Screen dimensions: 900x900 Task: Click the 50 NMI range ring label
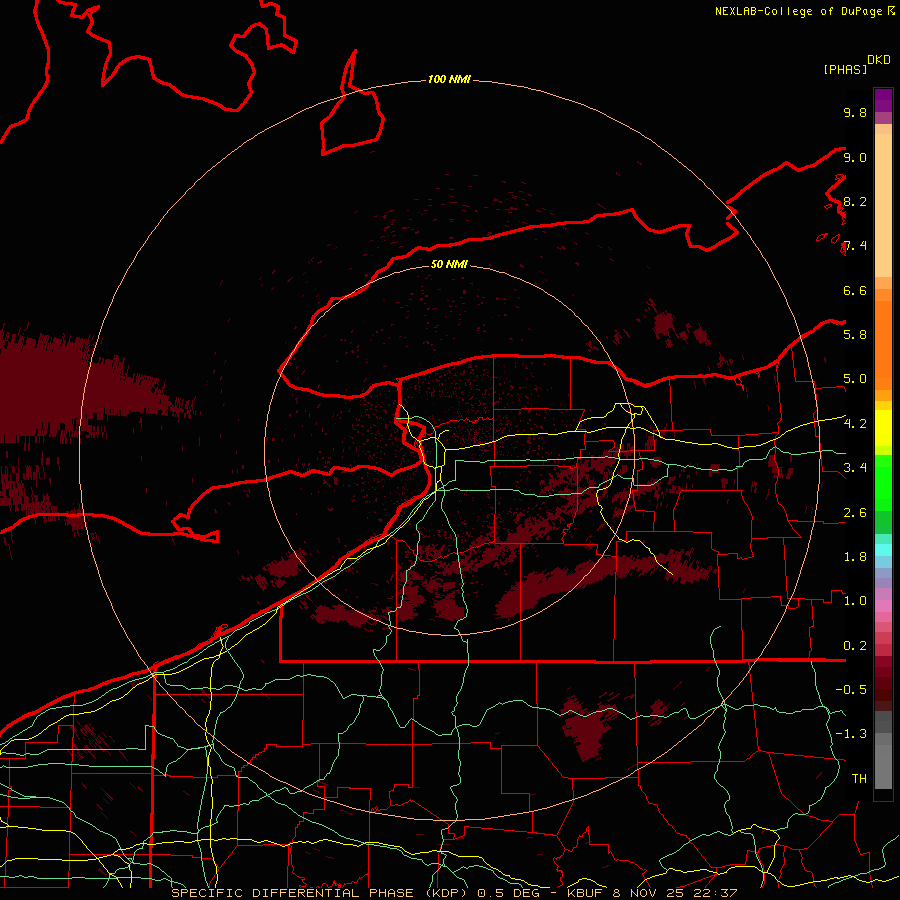[449, 264]
